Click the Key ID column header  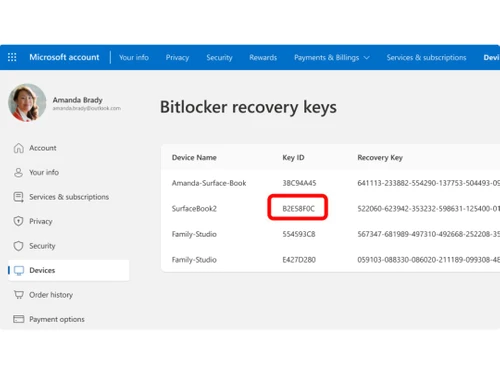[x=293, y=157]
